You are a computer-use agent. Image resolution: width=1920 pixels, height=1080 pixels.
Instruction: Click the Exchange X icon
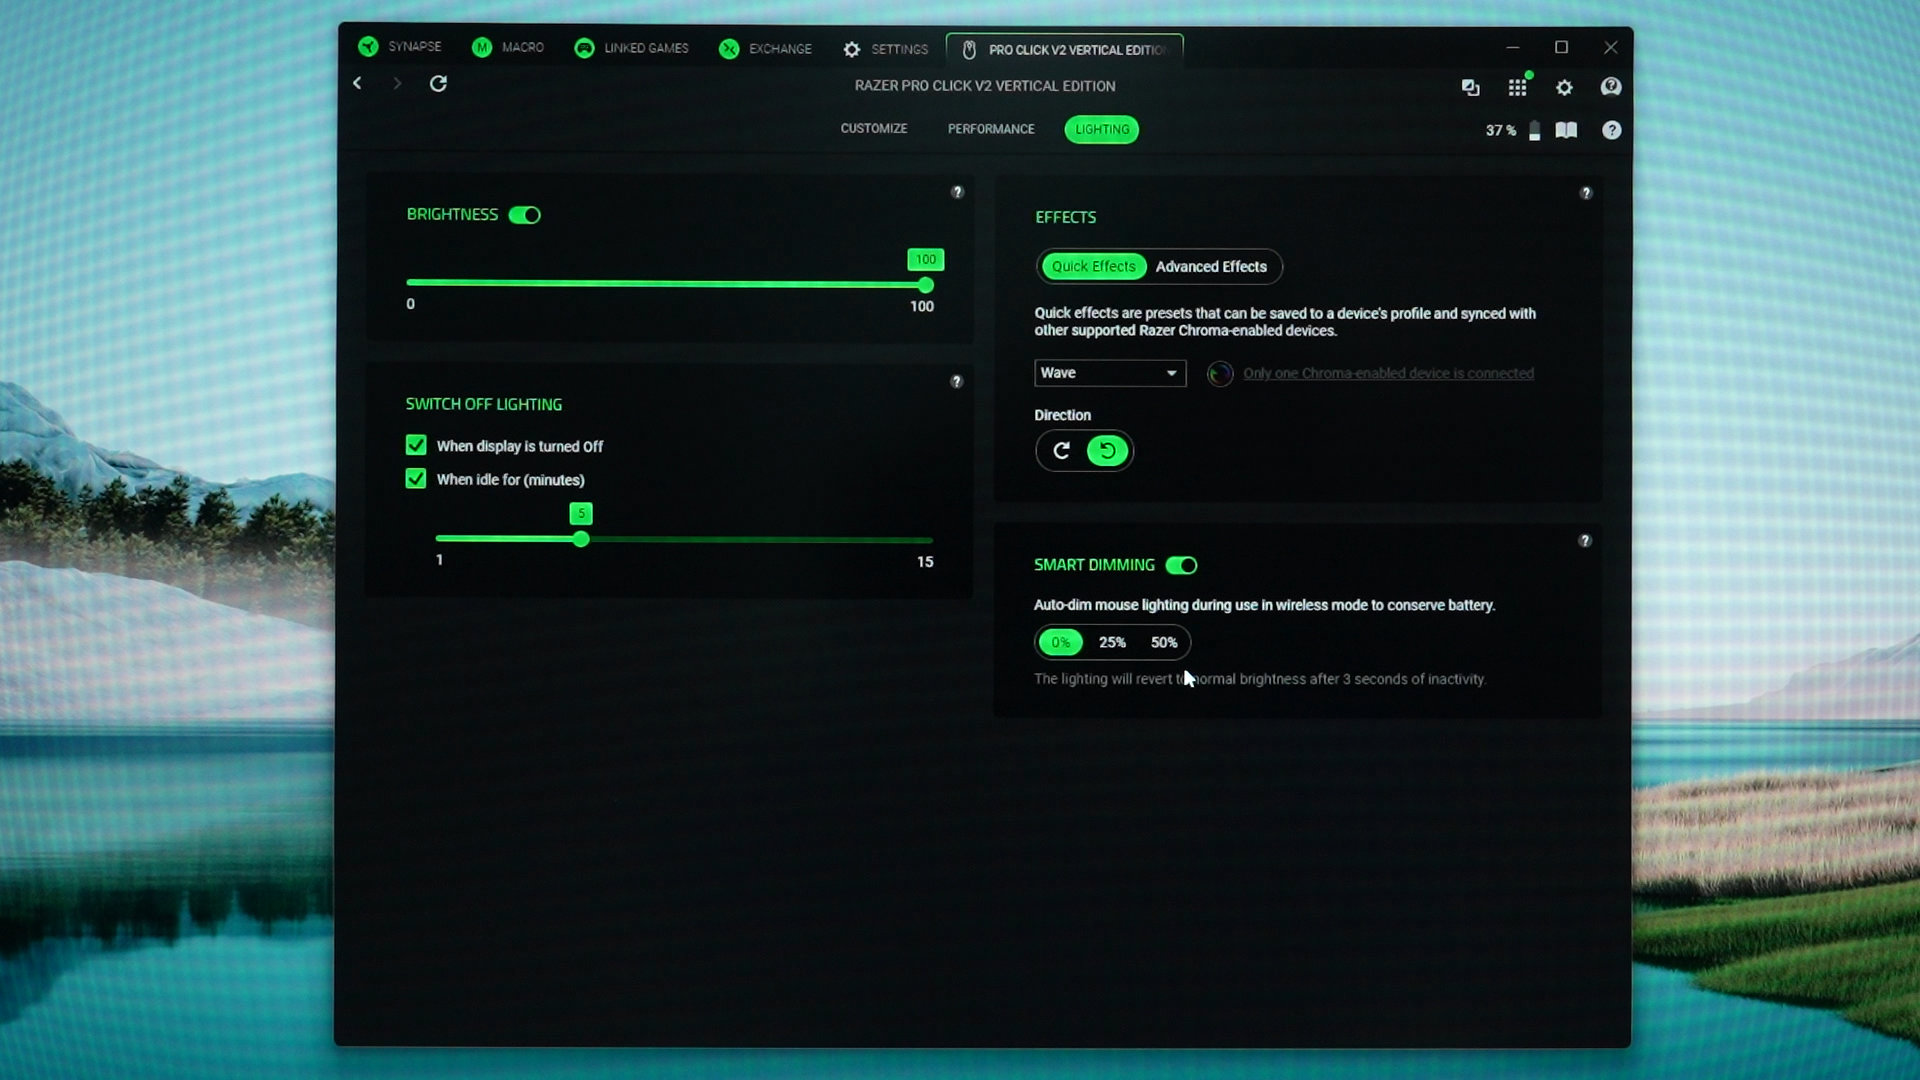click(x=729, y=49)
